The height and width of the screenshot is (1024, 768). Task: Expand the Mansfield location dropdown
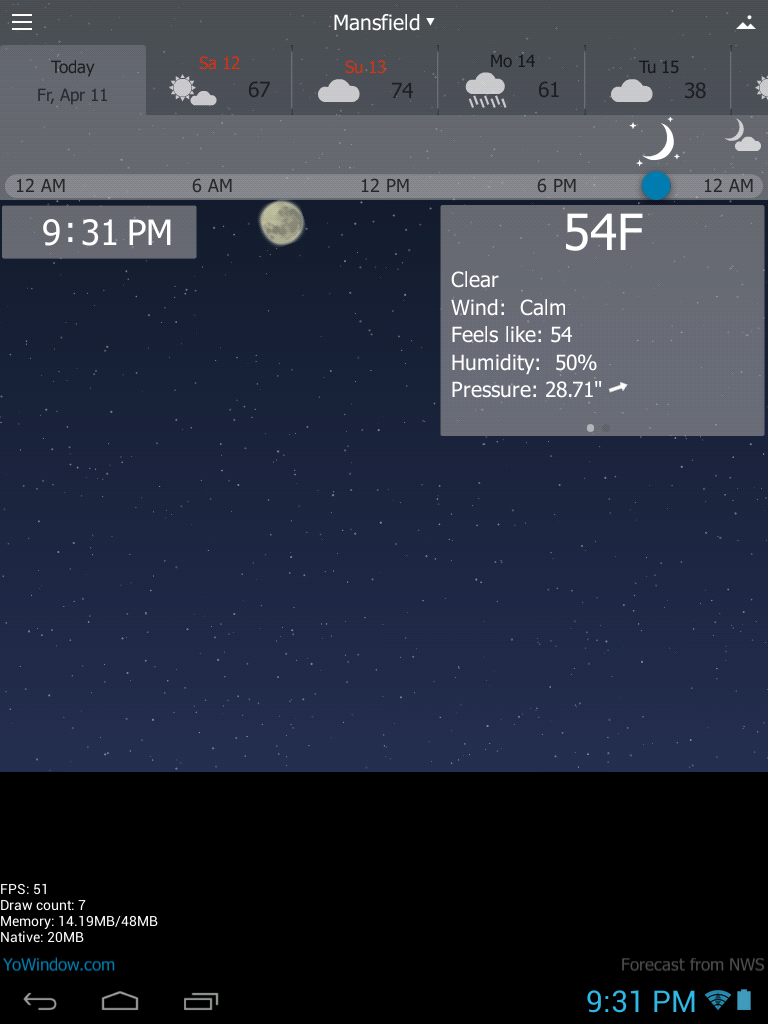(x=383, y=22)
